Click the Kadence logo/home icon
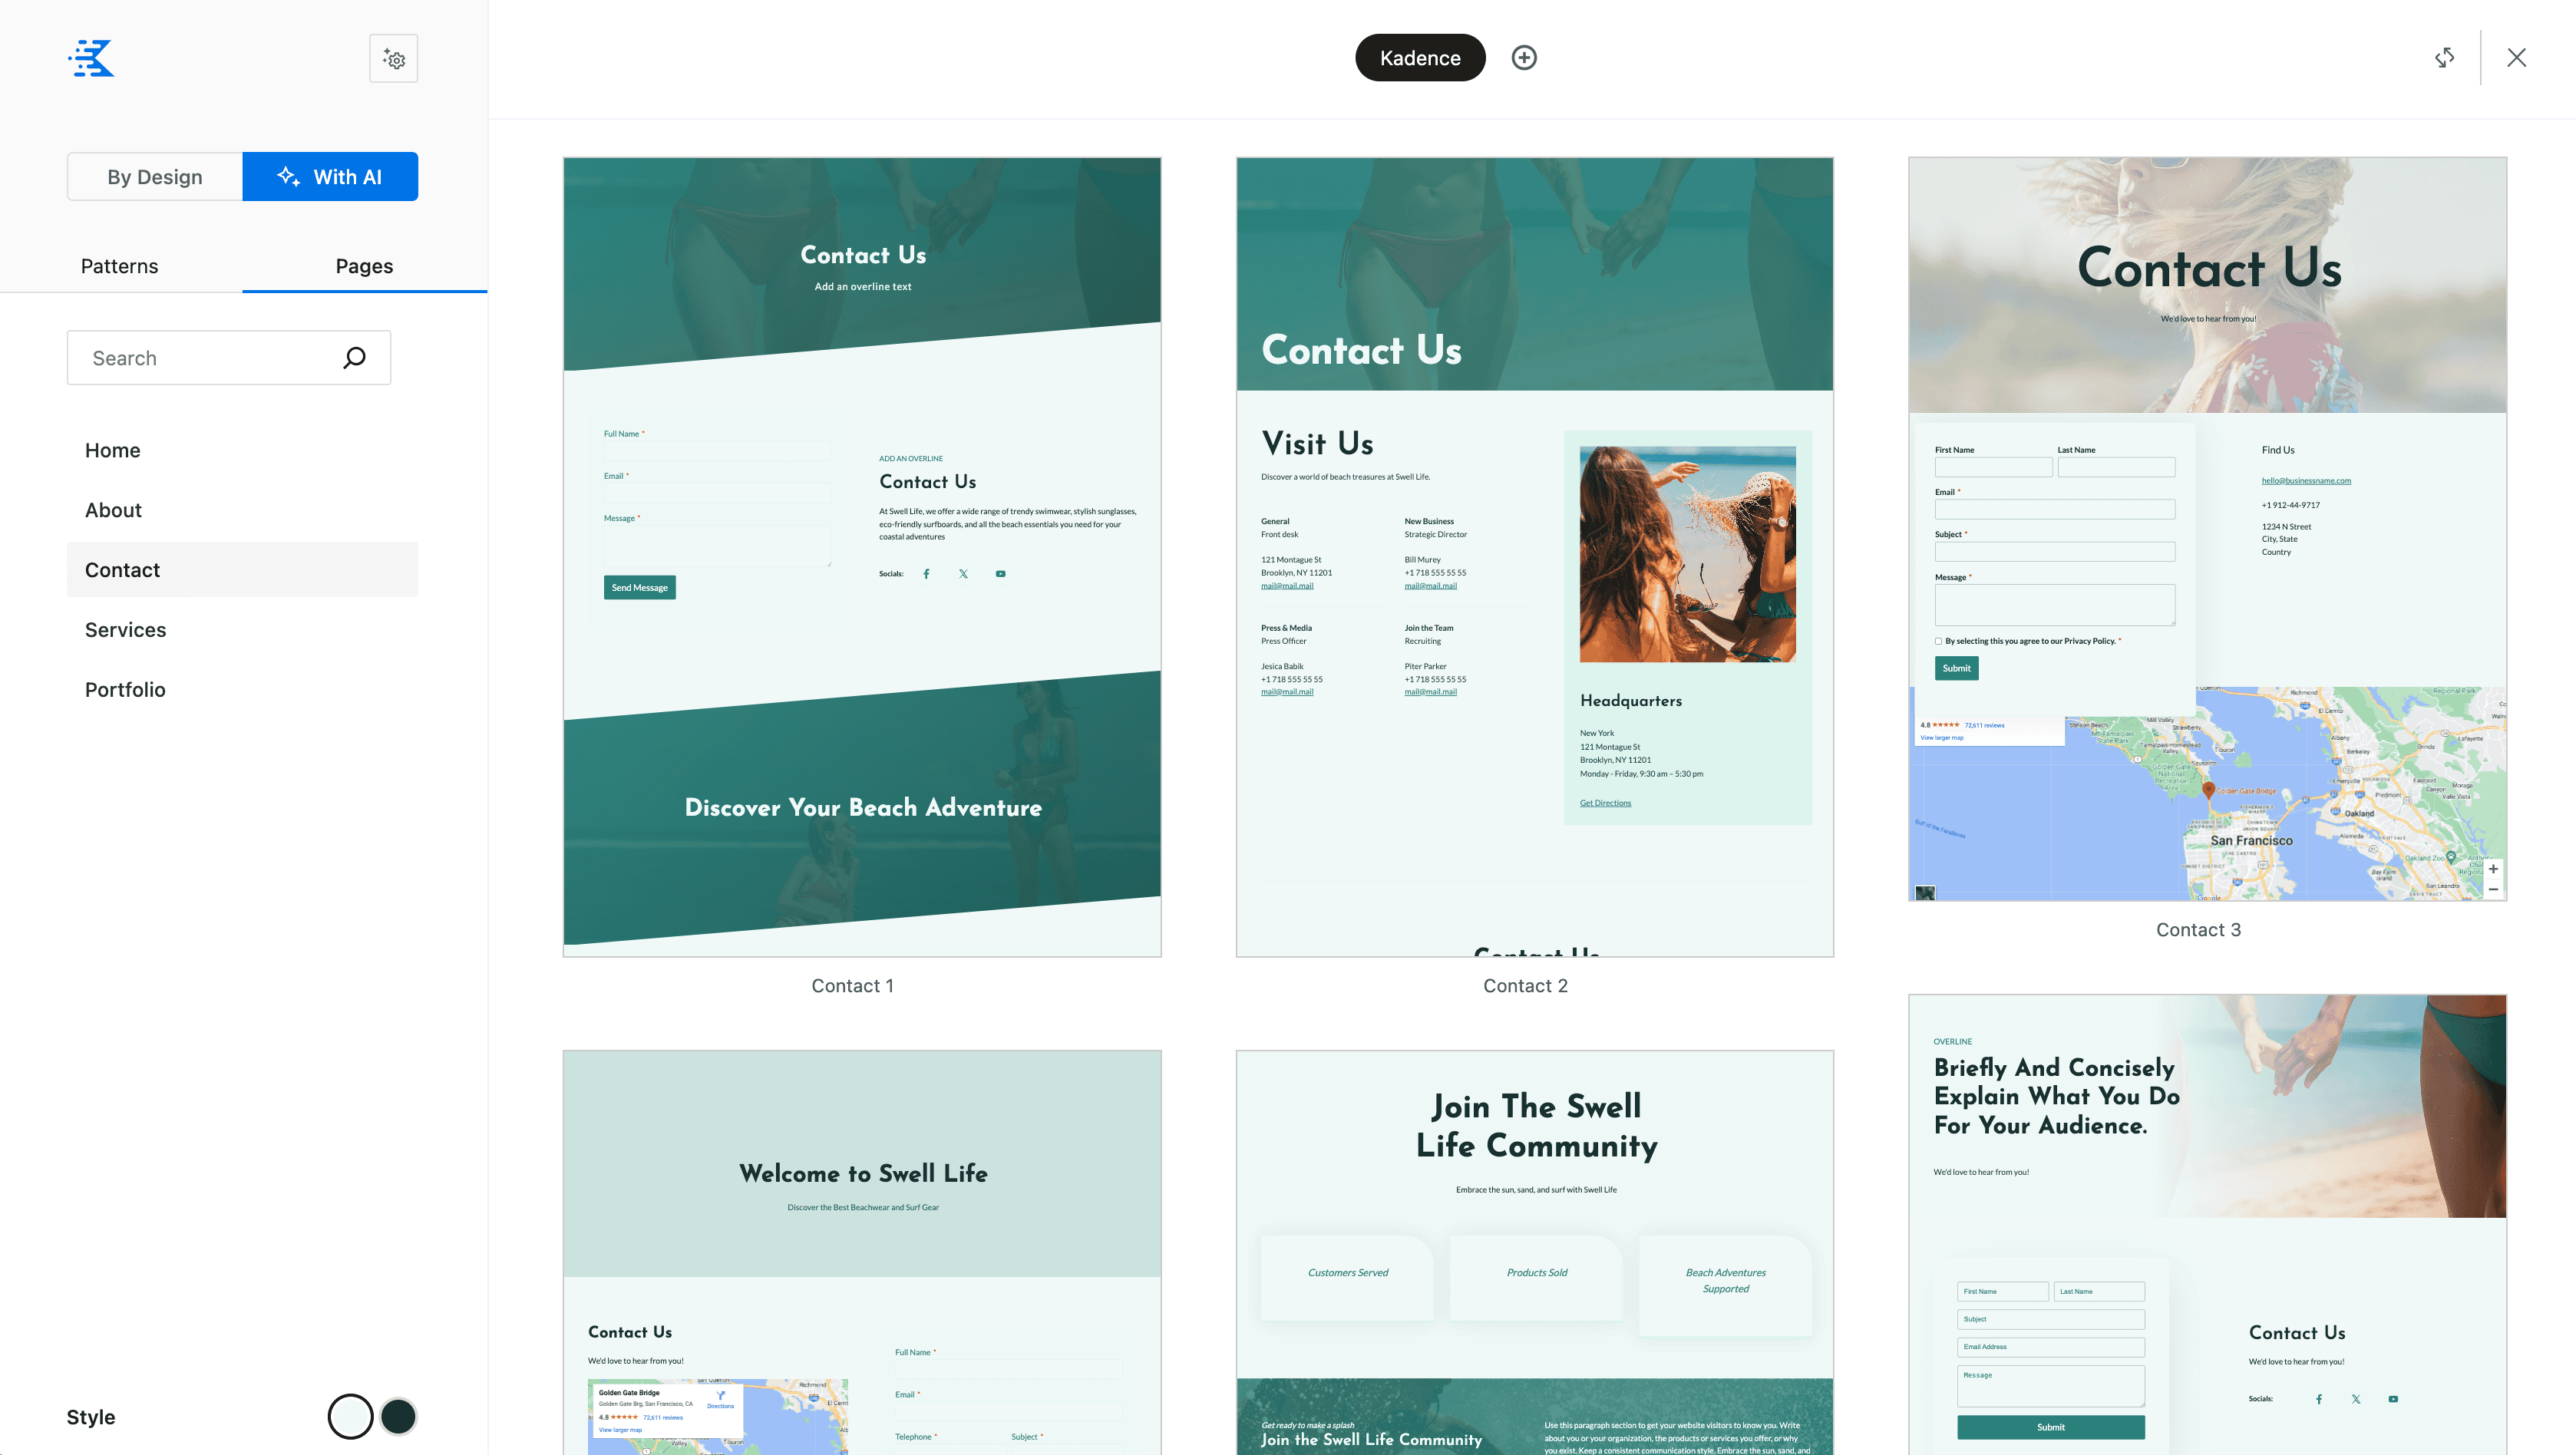The width and height of the screenshot is (2576, 1455). (91, 57)
